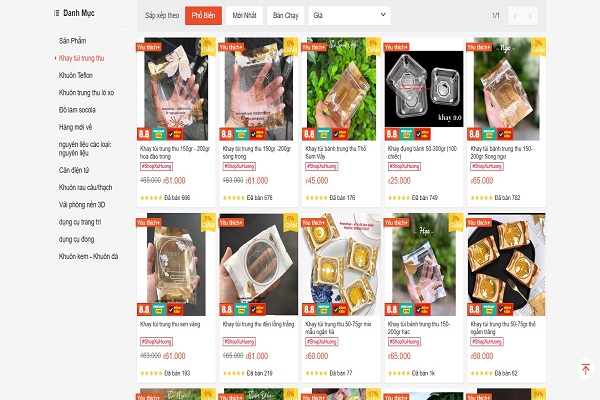Select Cân điện tử category
This screenshot has height=400, width=600.
coord(74,170)
